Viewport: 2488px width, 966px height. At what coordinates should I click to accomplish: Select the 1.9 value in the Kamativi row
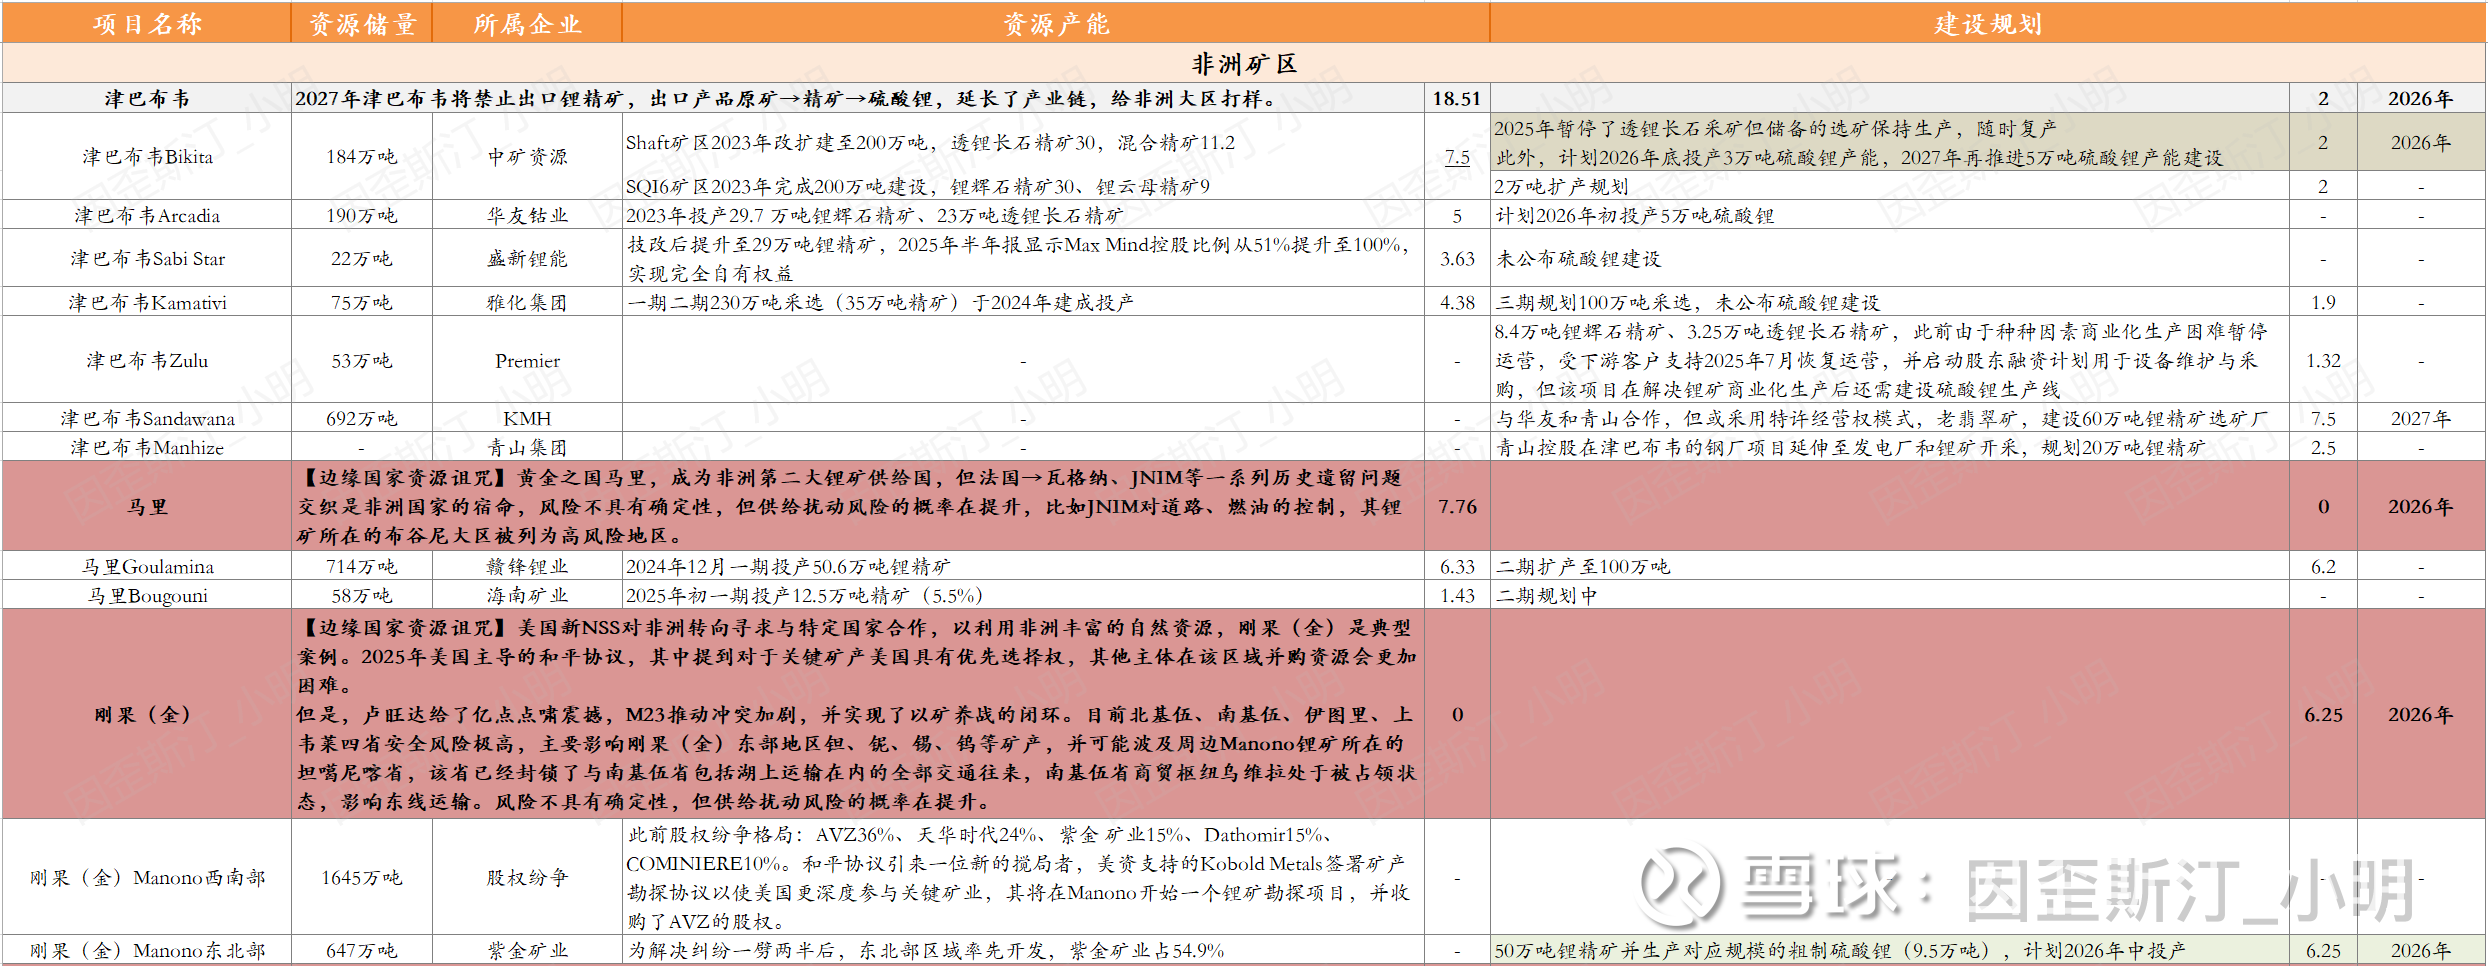pos(2323,302)
